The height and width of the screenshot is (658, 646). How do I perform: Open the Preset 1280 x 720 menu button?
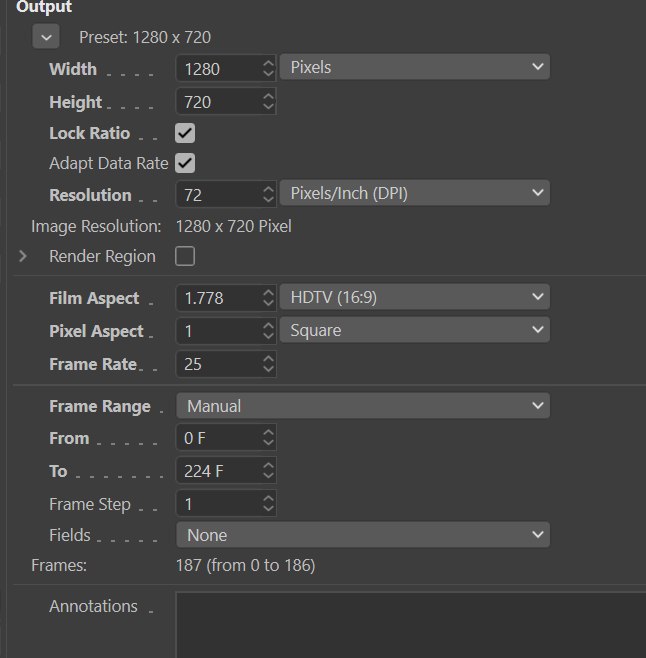pos(46,37)
